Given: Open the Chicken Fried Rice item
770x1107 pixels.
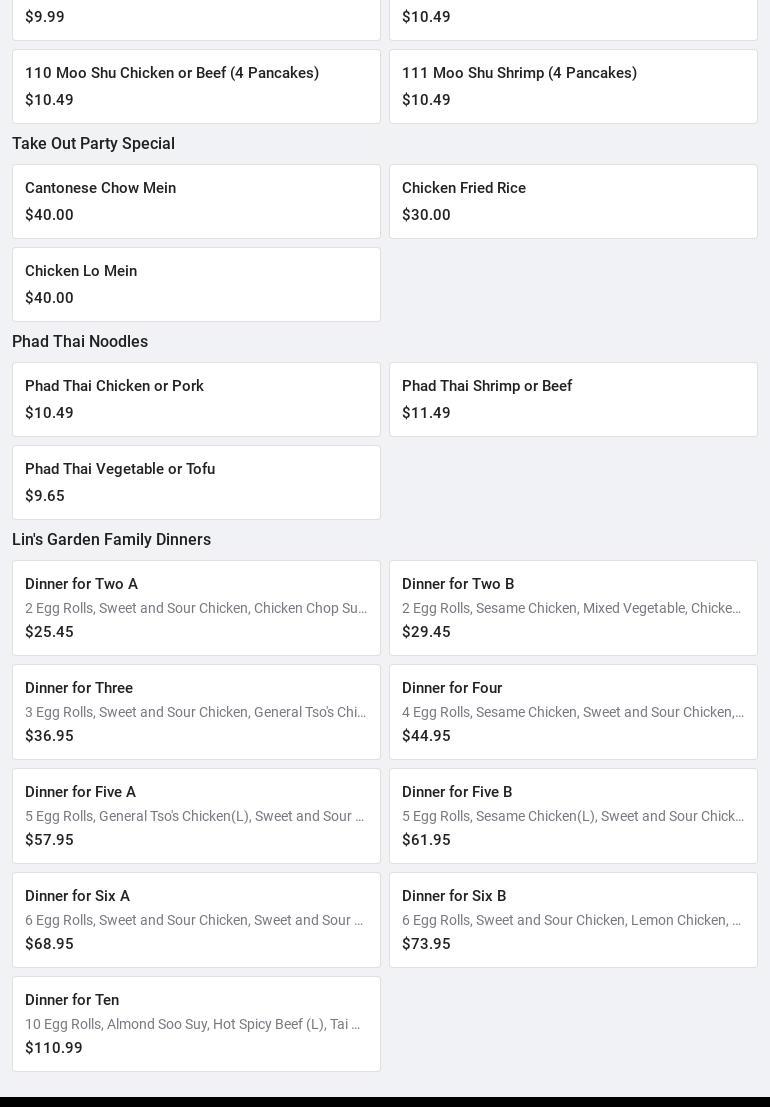Looking at the screenshot, I should pos(573,201).
